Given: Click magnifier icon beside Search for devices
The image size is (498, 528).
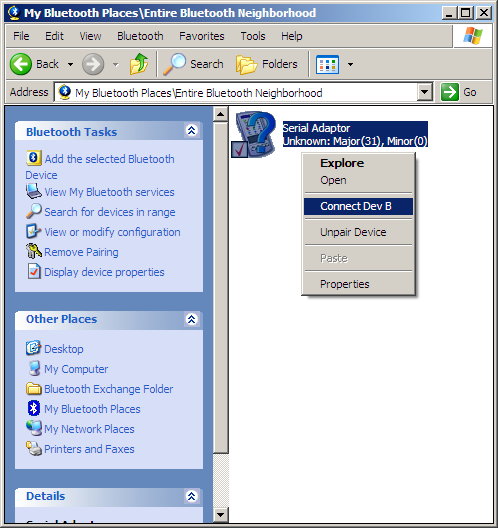Looking at the screenshot, I should [34, 211].
